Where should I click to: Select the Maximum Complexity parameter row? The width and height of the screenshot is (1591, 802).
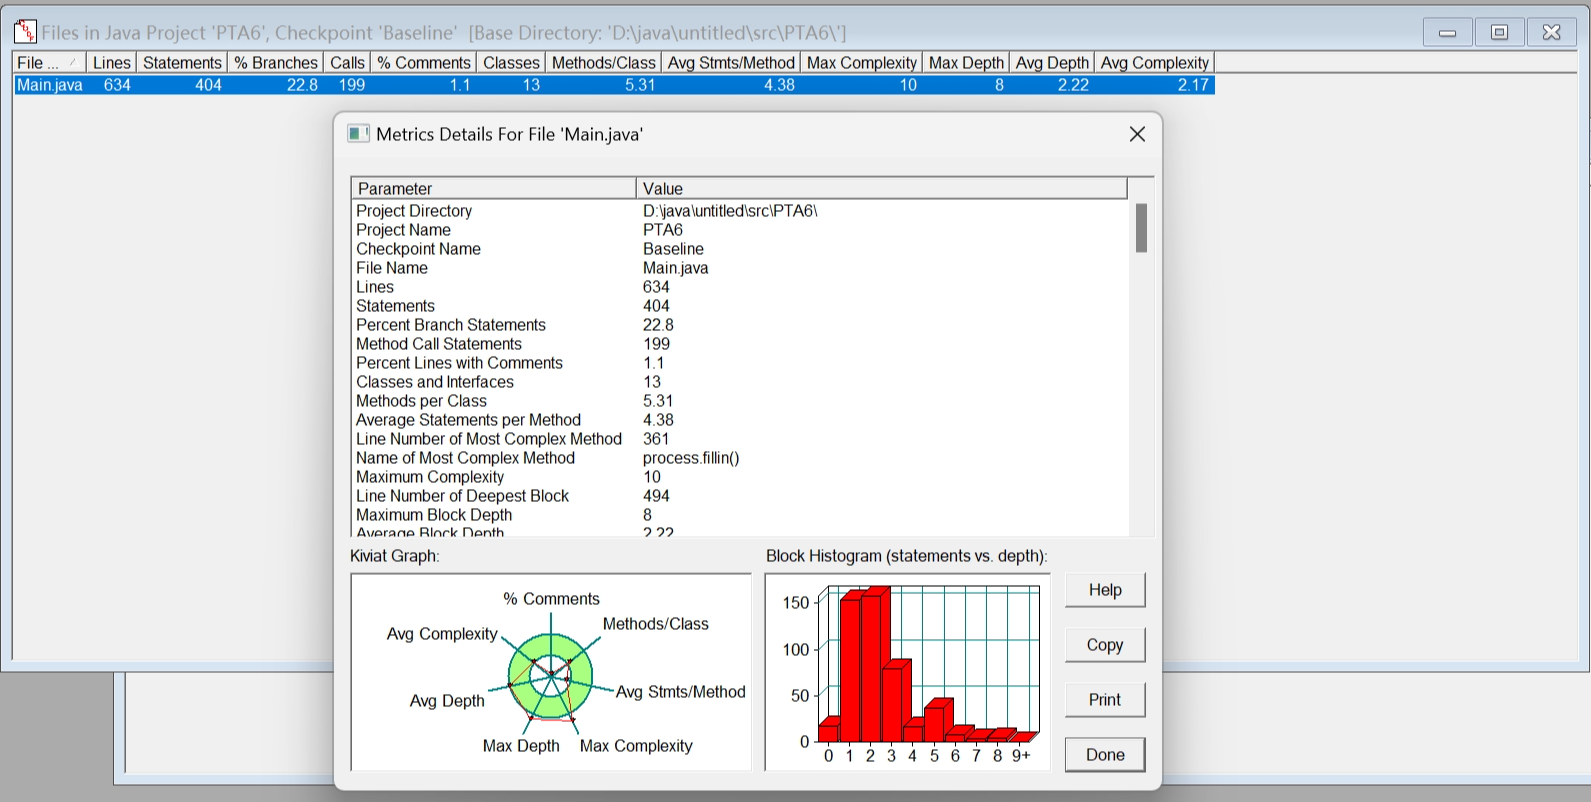[x=741, y=477]
